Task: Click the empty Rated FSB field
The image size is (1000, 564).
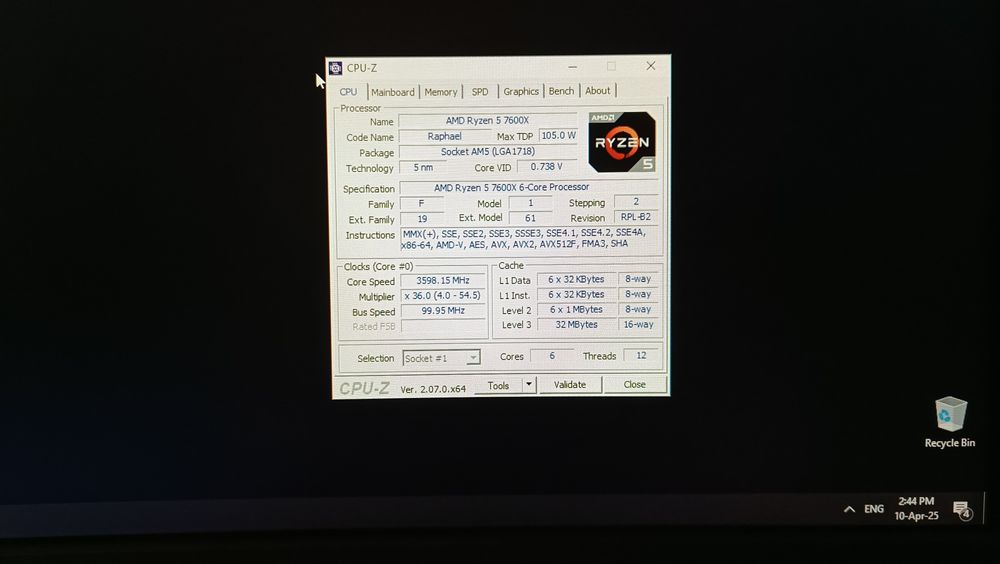Action: (443, 326)
